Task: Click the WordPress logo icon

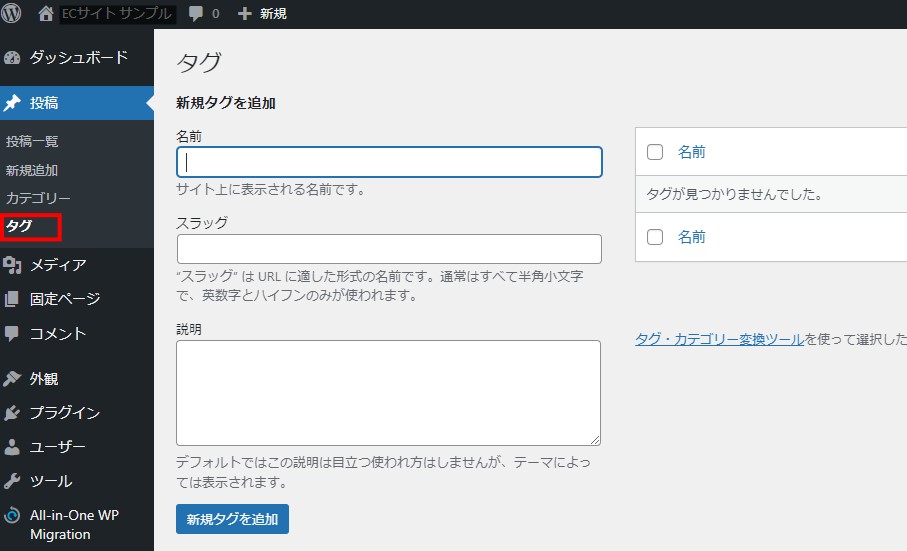Action: click(x=12, y=14)
